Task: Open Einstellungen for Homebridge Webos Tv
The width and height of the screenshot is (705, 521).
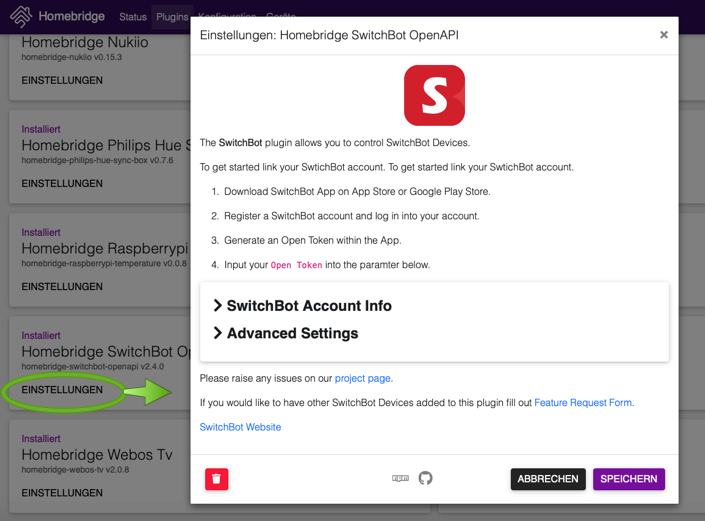Action: tap(62, 493)
